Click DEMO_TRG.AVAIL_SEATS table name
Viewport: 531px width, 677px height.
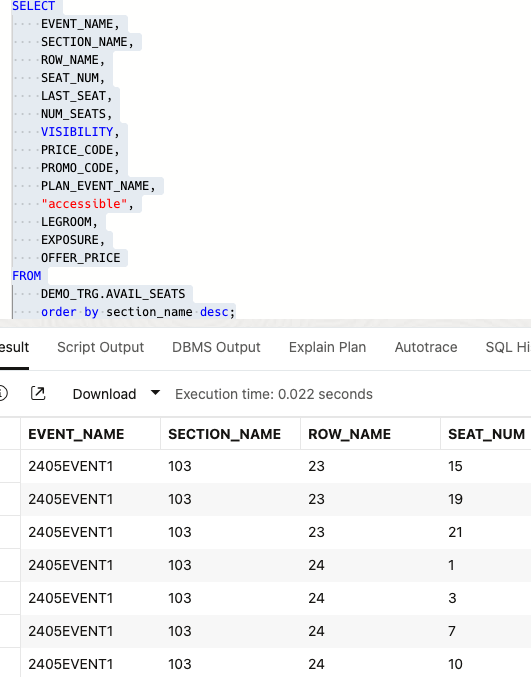click(x=113, y=294)
